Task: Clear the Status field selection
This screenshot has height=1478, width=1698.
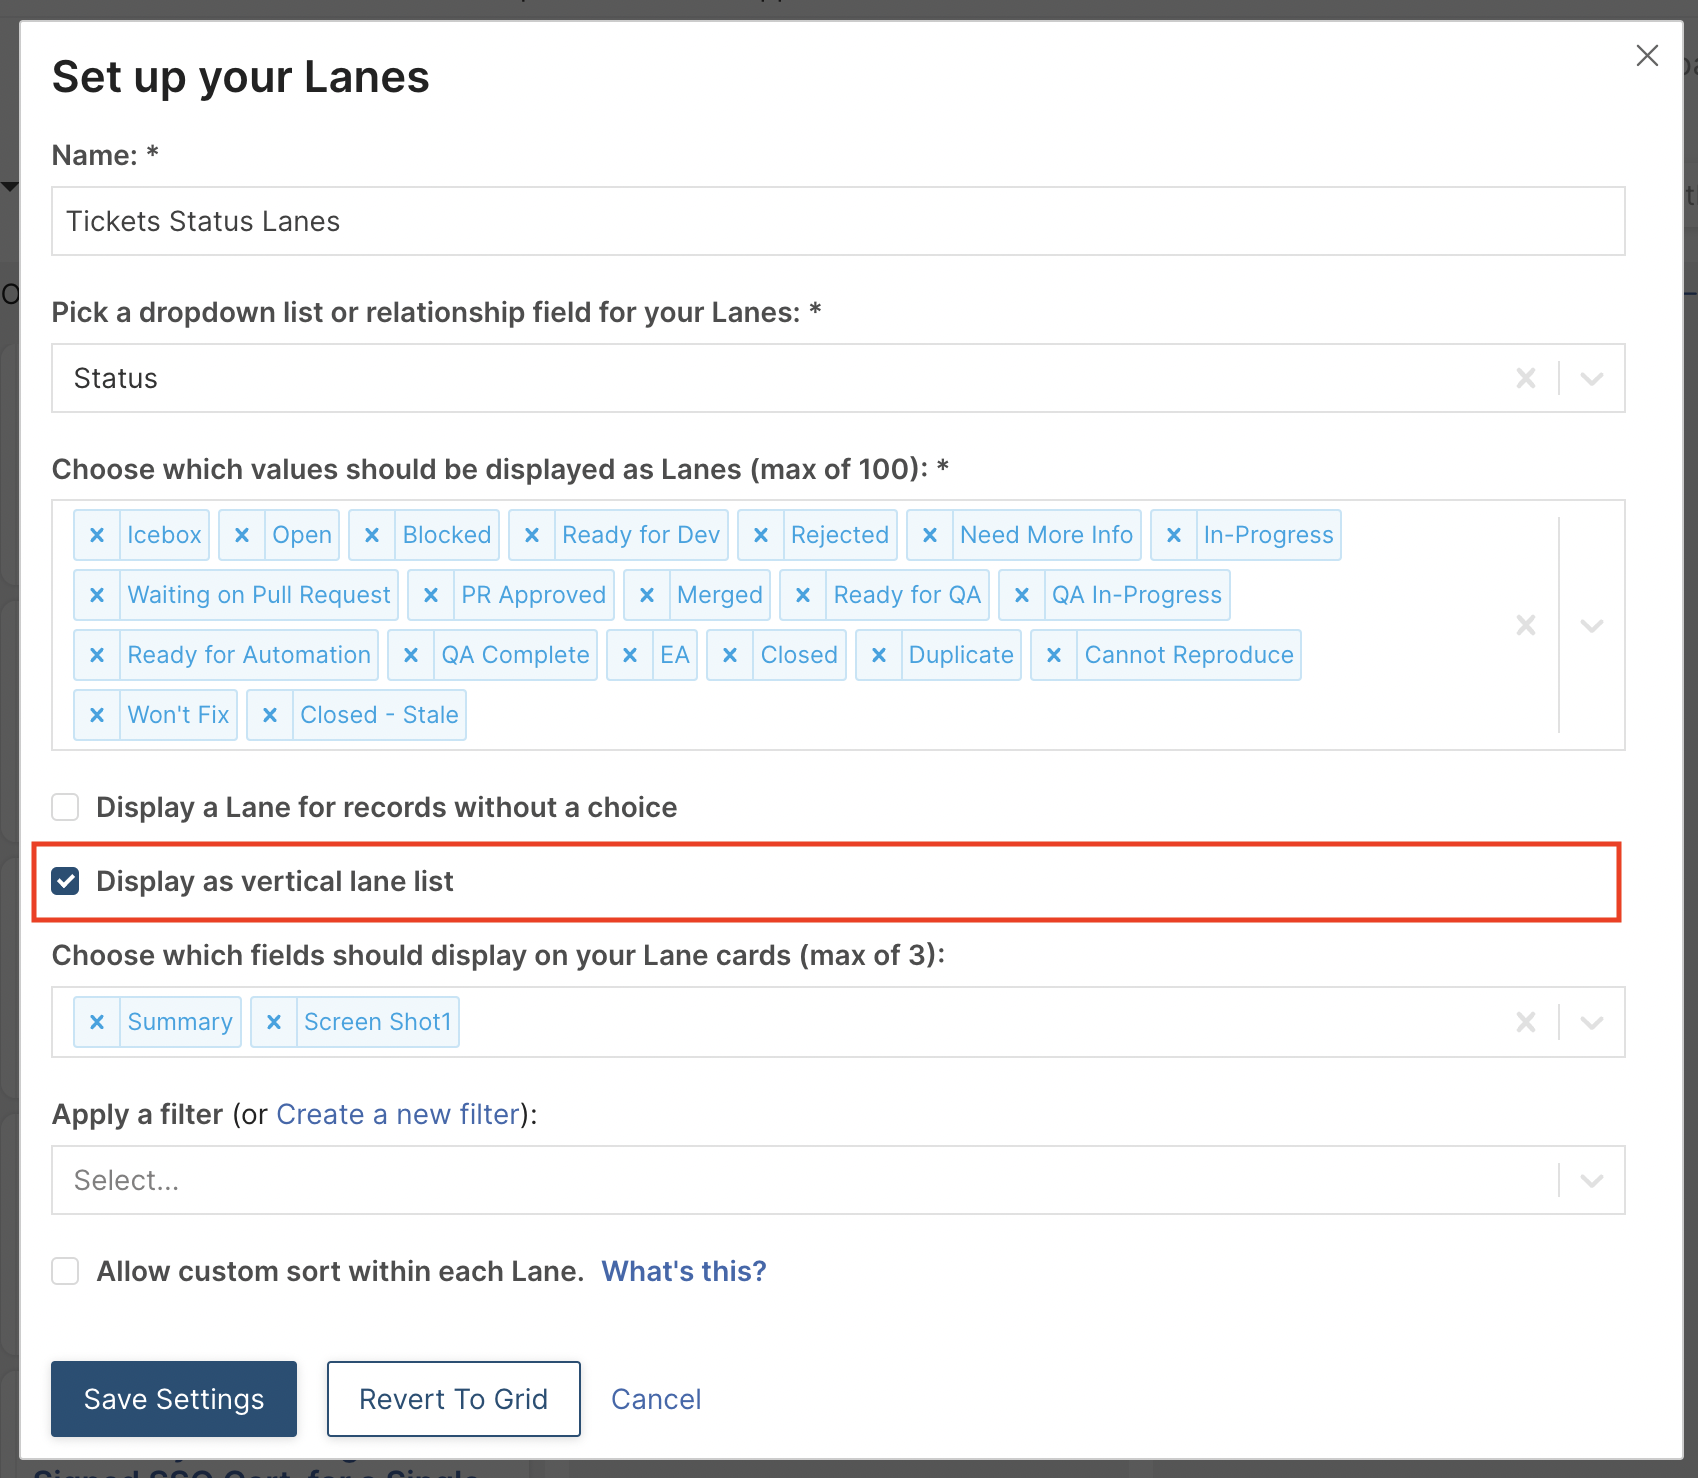Action: click(x=1526, y=378)
